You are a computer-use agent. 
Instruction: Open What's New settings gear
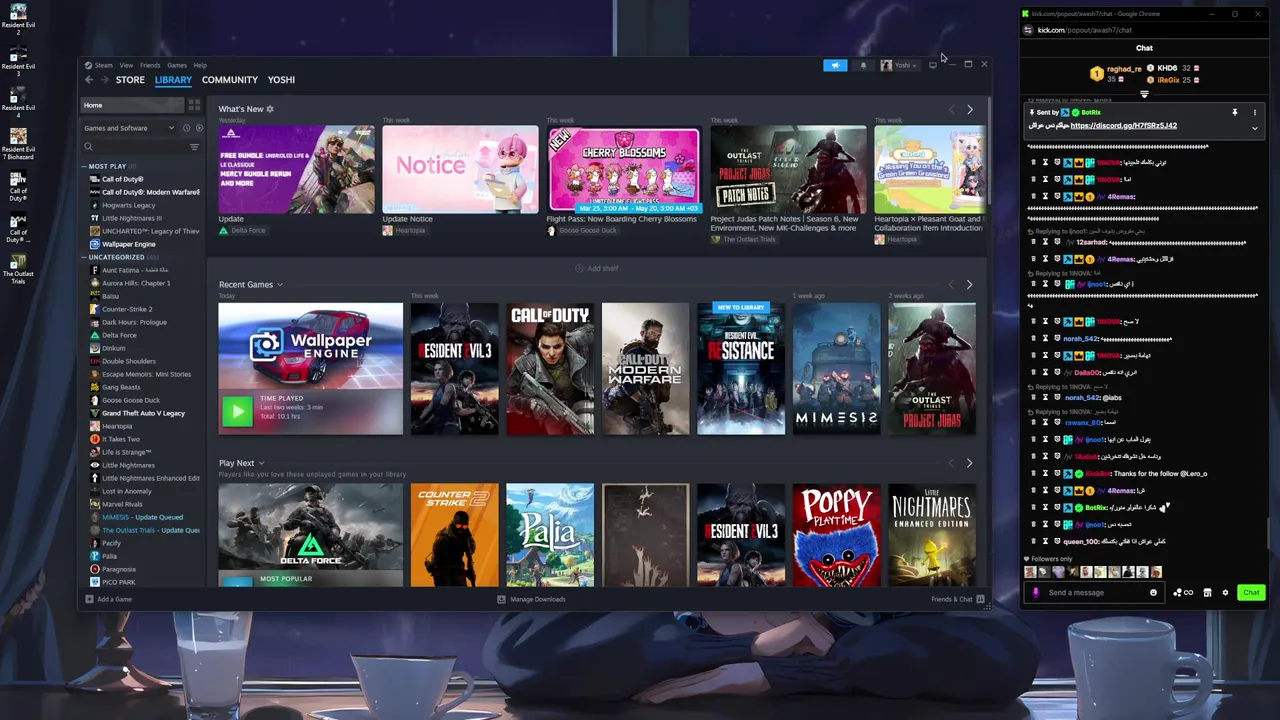tap(270, 109)
